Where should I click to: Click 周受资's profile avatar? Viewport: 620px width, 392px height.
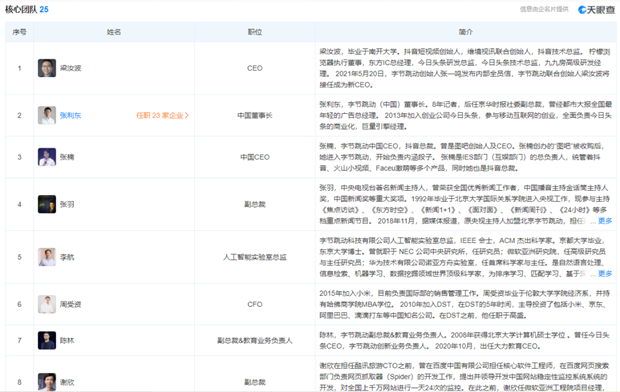[x=47, y=304]
